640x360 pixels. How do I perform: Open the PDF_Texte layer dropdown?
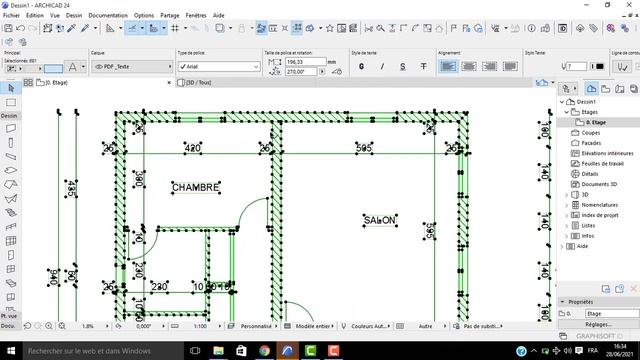pyautogui.click(x=132, y=66)
